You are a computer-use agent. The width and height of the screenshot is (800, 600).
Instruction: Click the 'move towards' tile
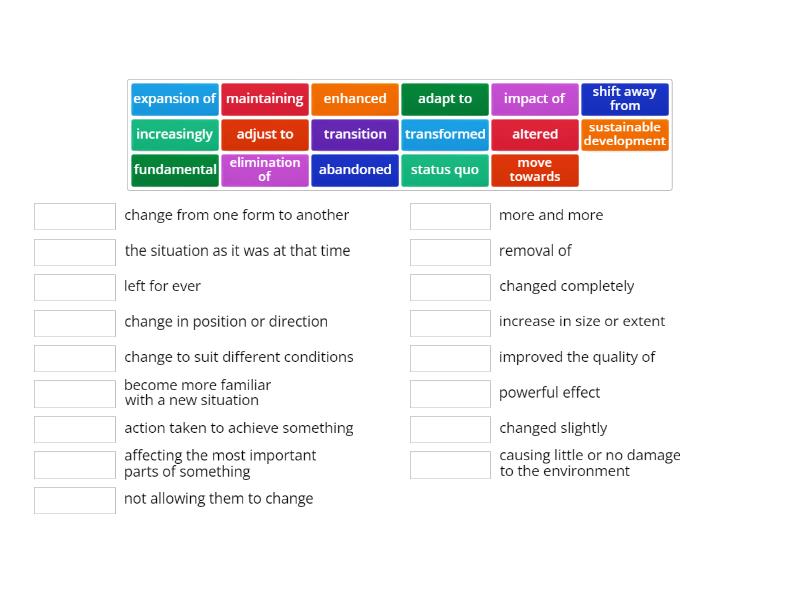535,170
